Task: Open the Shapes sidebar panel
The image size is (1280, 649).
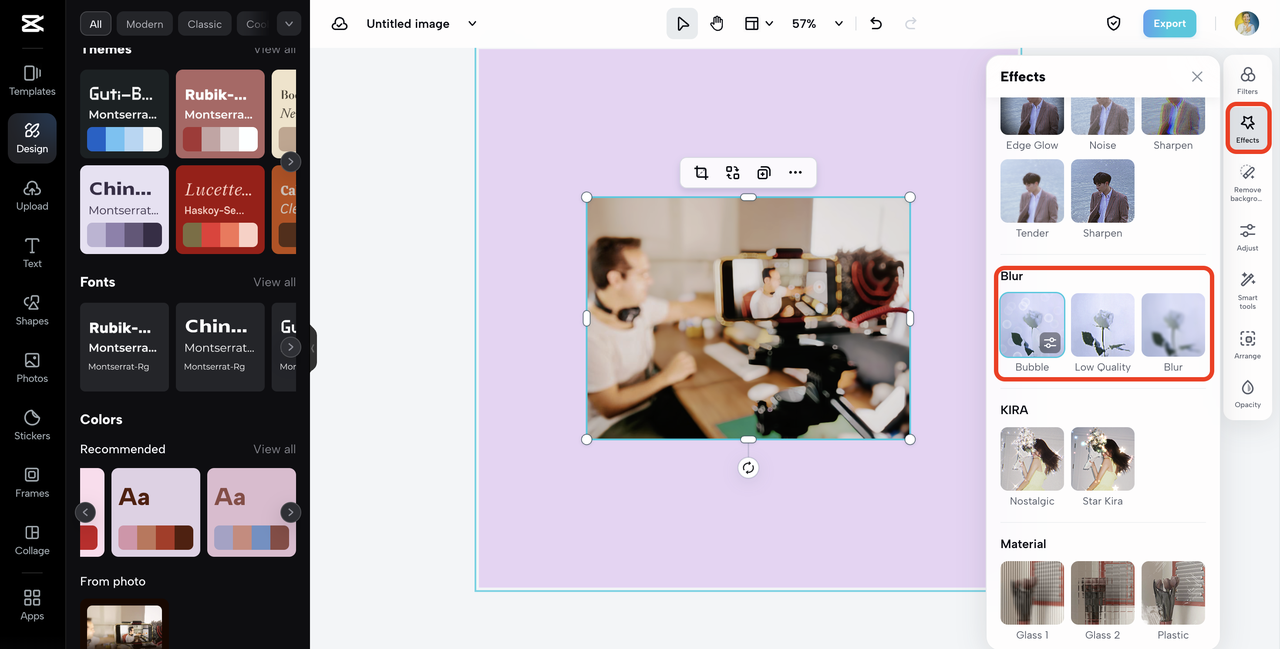Action: [x=32, y=310]
